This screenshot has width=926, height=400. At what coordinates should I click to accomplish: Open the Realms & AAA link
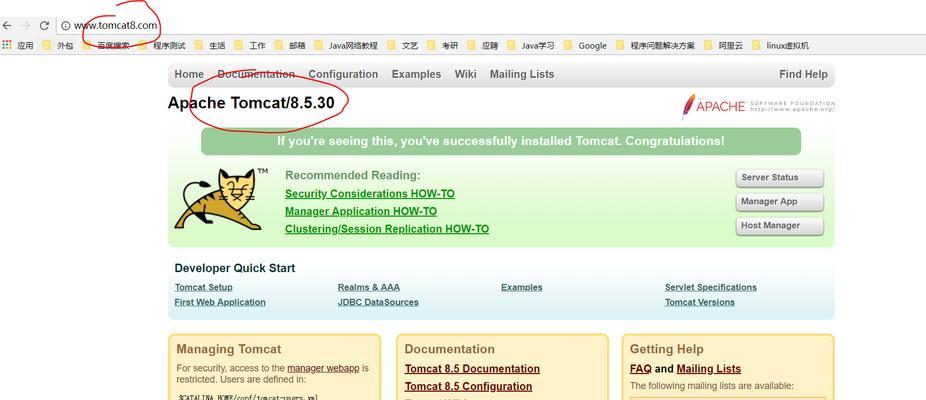[x=369, y=287]
